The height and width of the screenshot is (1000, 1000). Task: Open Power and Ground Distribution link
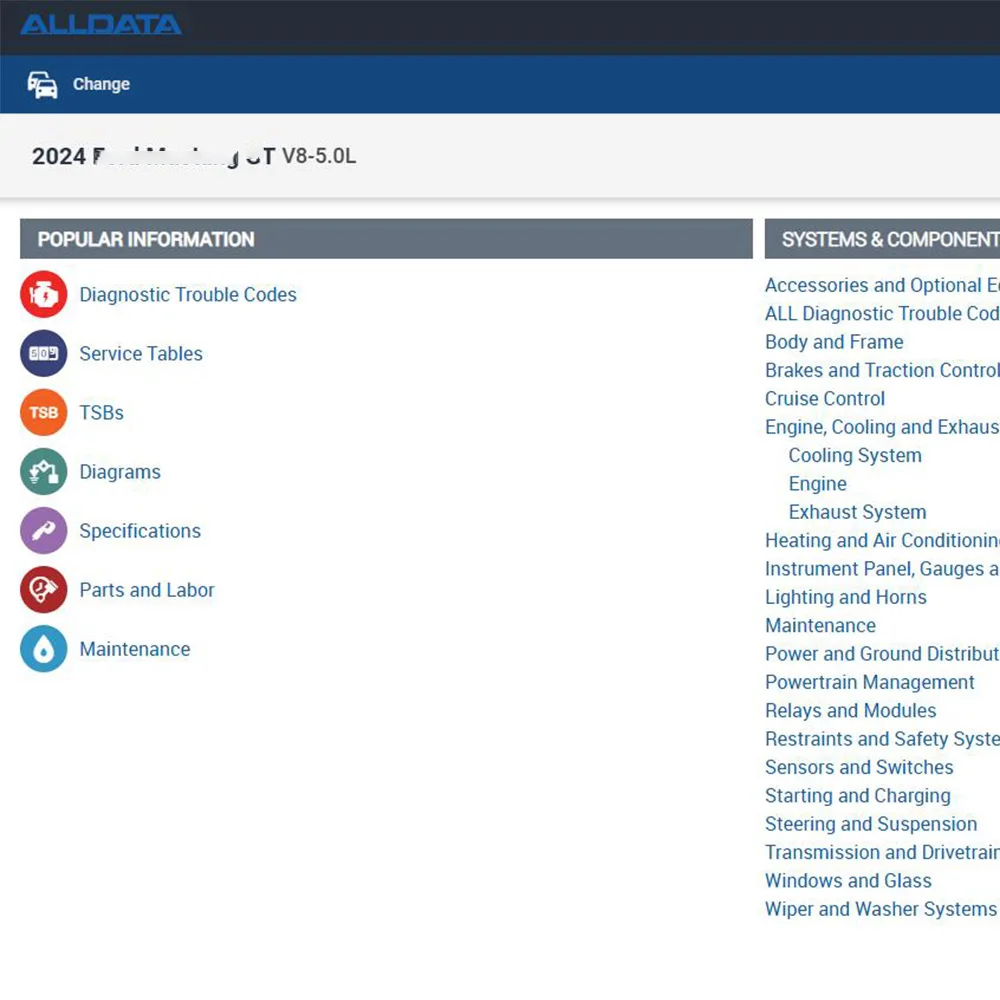click(x=882, y=654)
